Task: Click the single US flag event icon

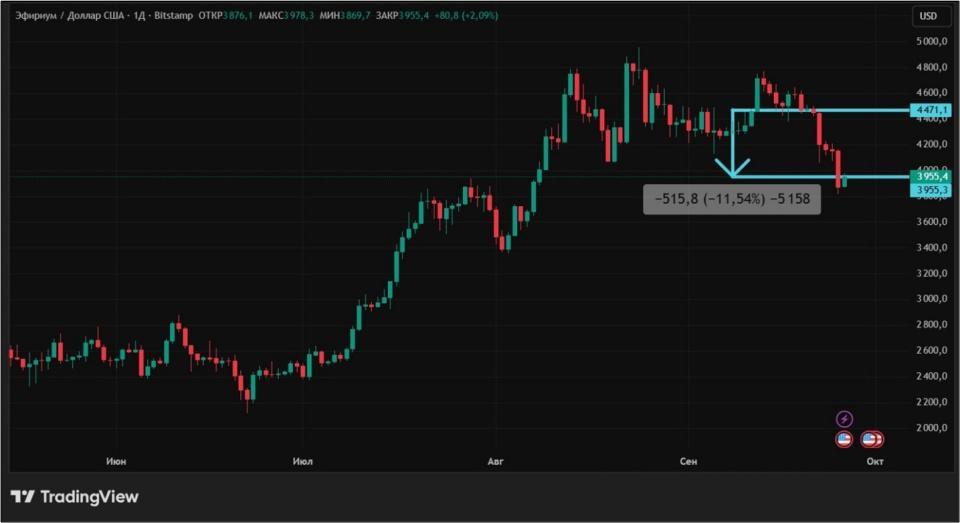Action: tap(844, 439)
